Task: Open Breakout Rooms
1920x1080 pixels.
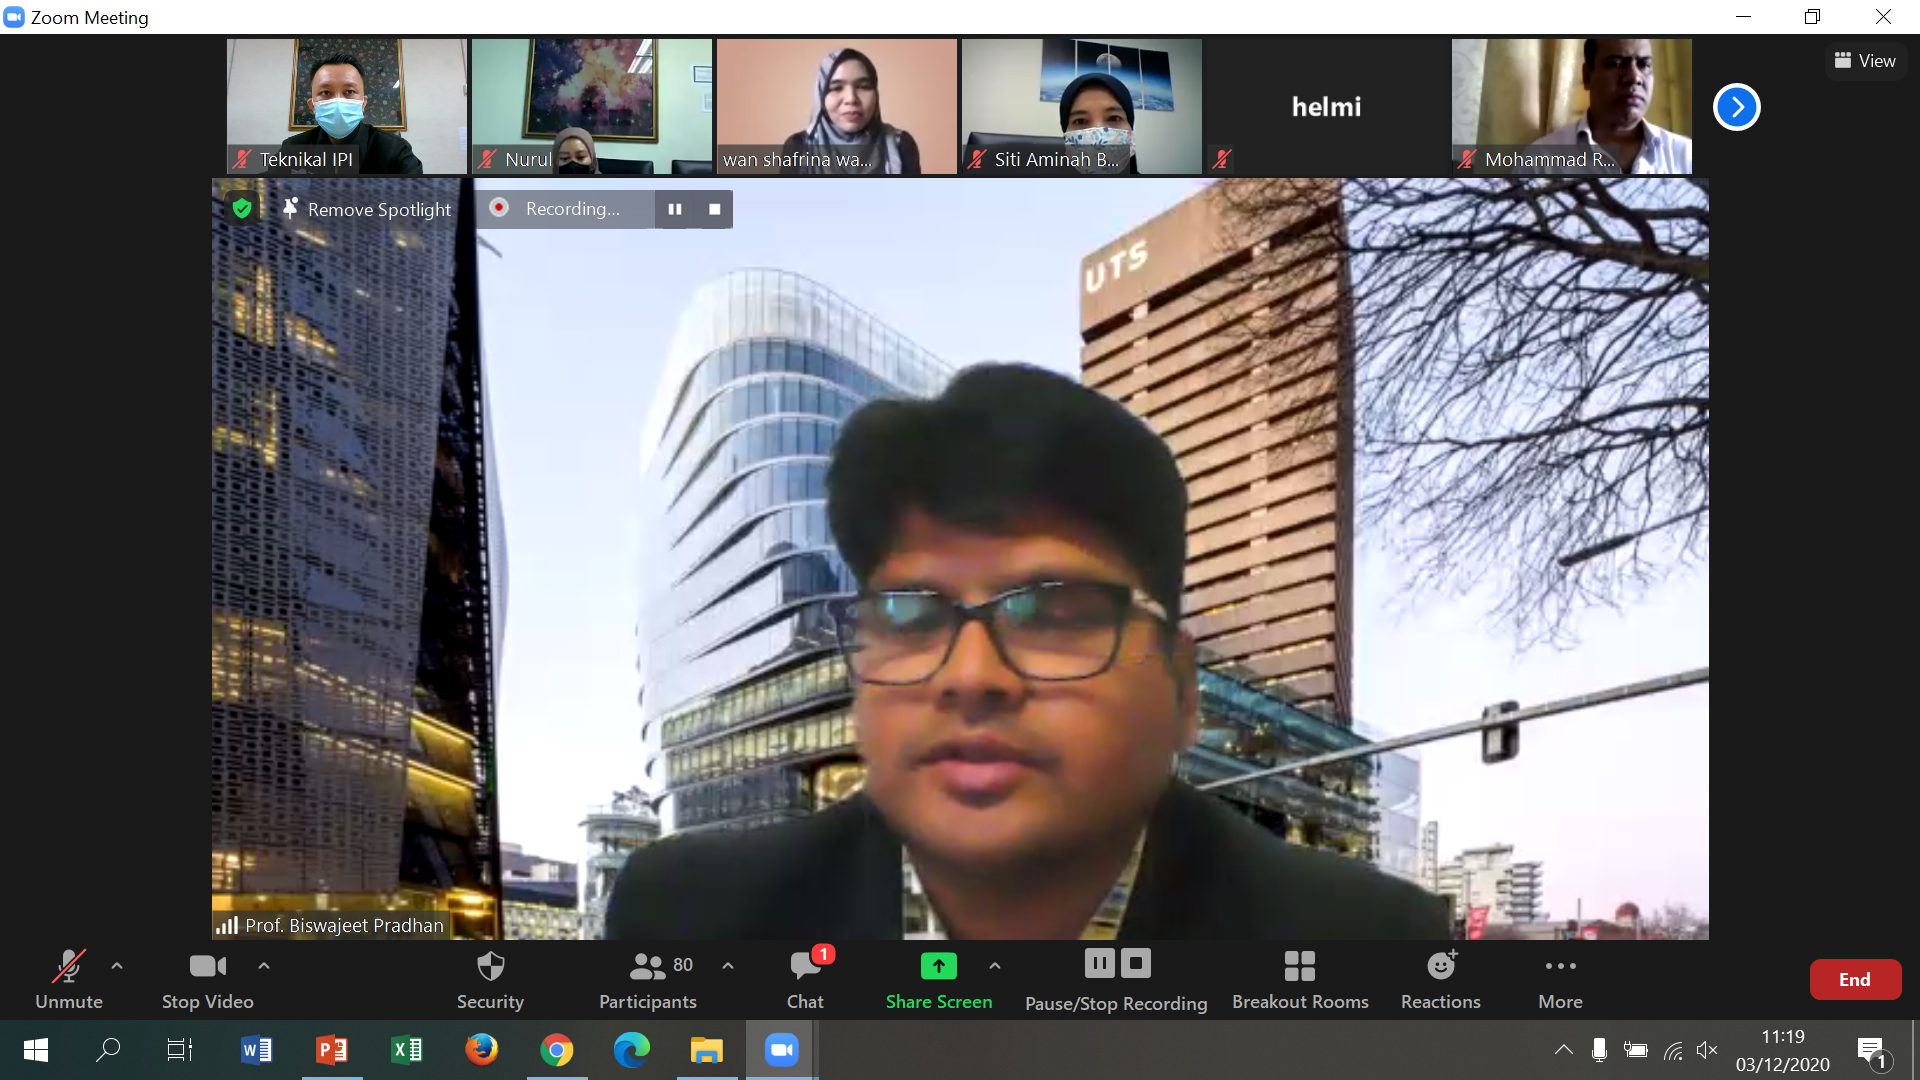Action: [x=1299, y=979]
